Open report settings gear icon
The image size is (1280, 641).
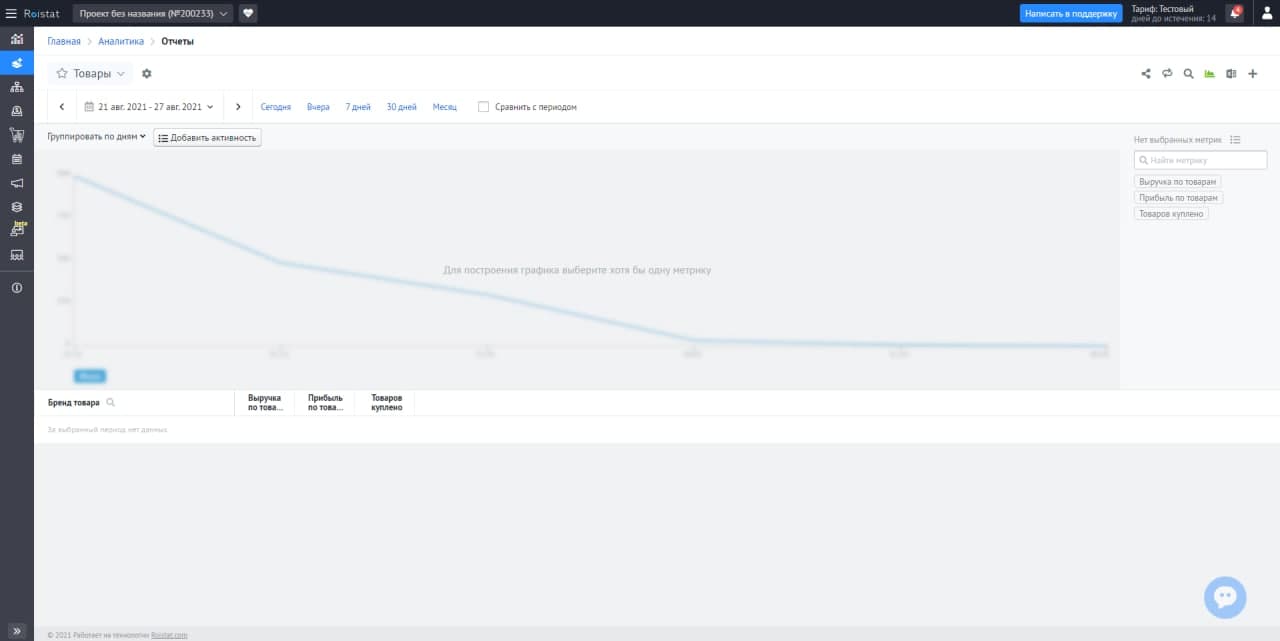pyautogui.click(x=147, y=73)
